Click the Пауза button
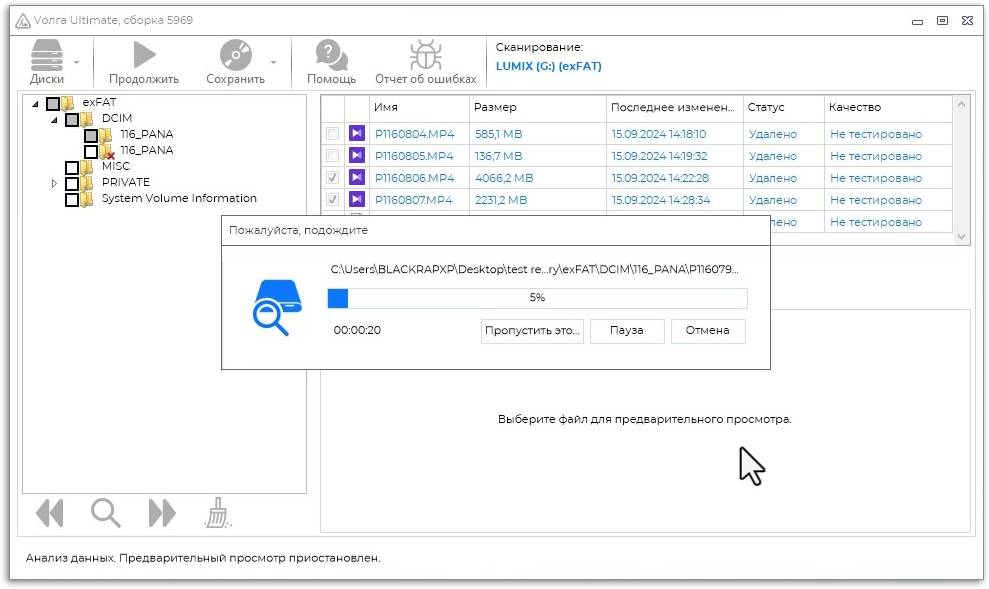 [x=627, y=330]
